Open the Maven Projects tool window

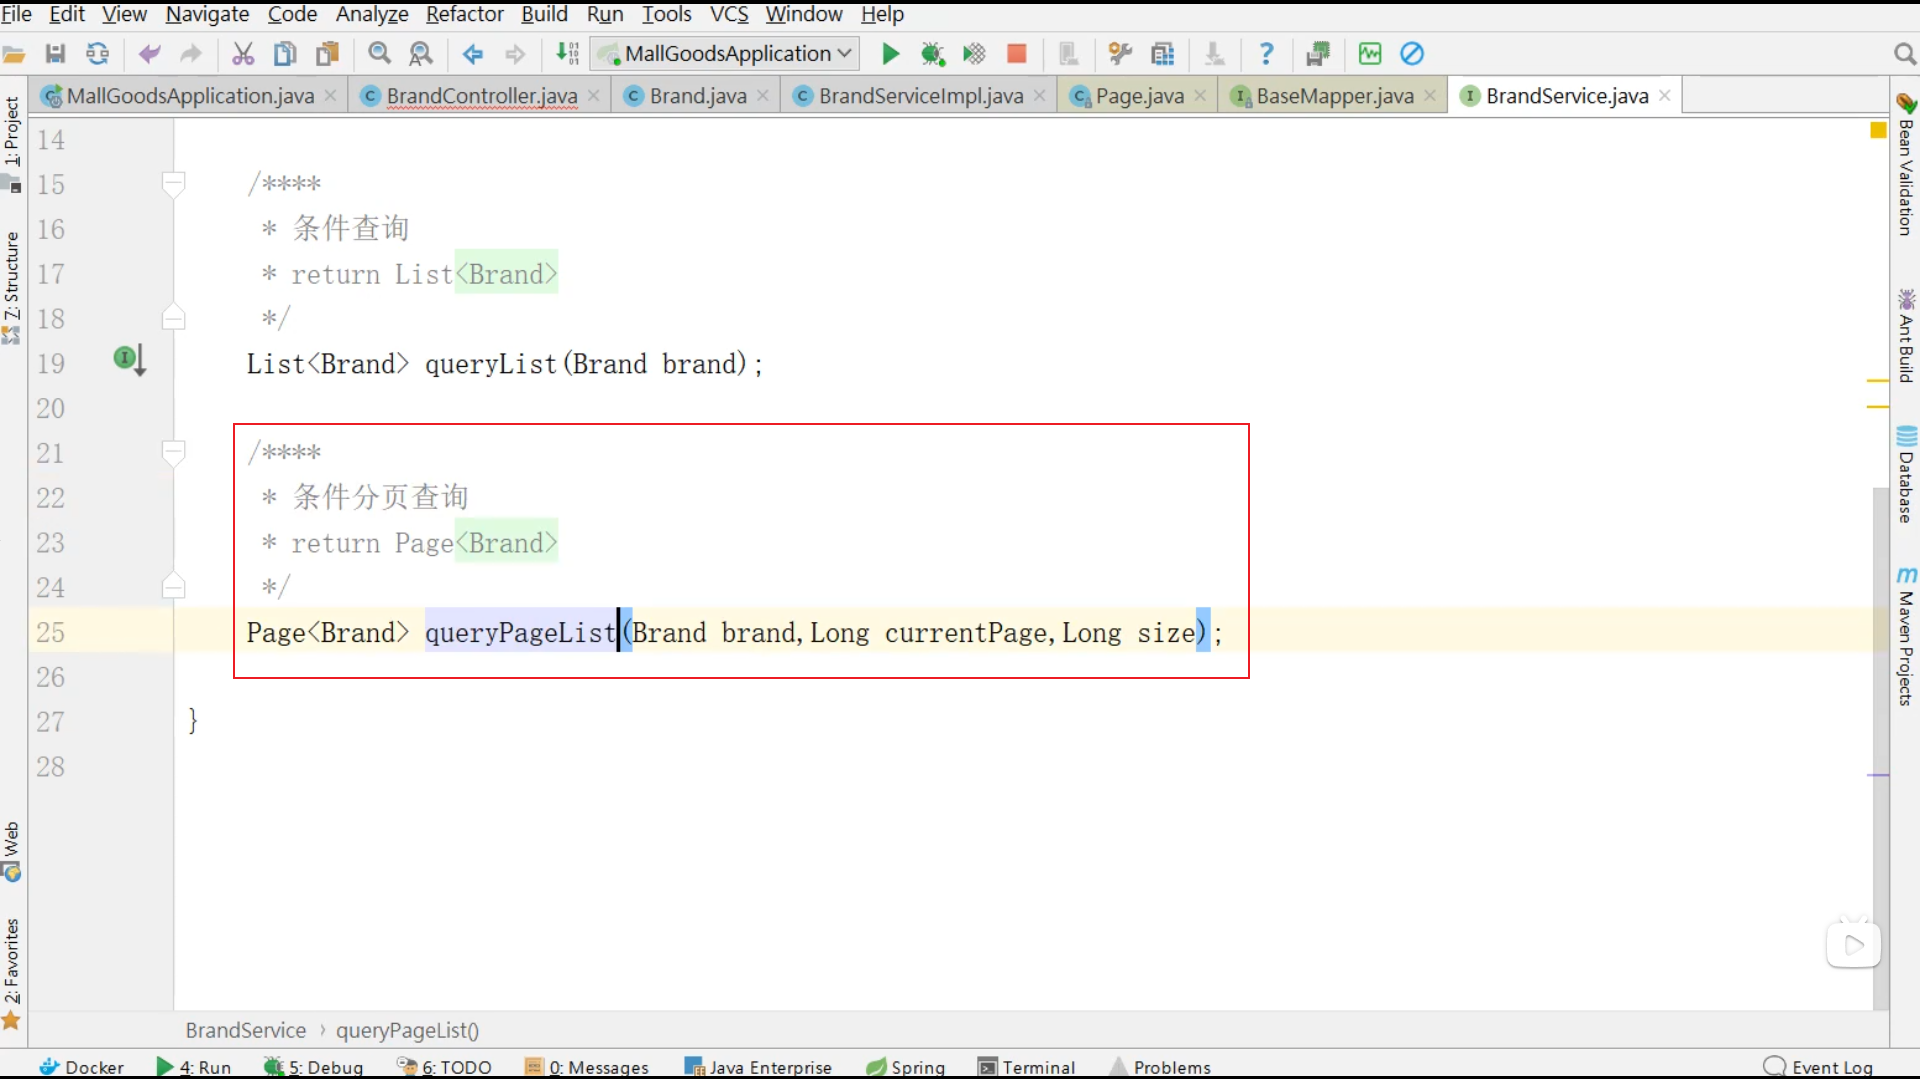pyautogui.click(x=1906, y=637)
